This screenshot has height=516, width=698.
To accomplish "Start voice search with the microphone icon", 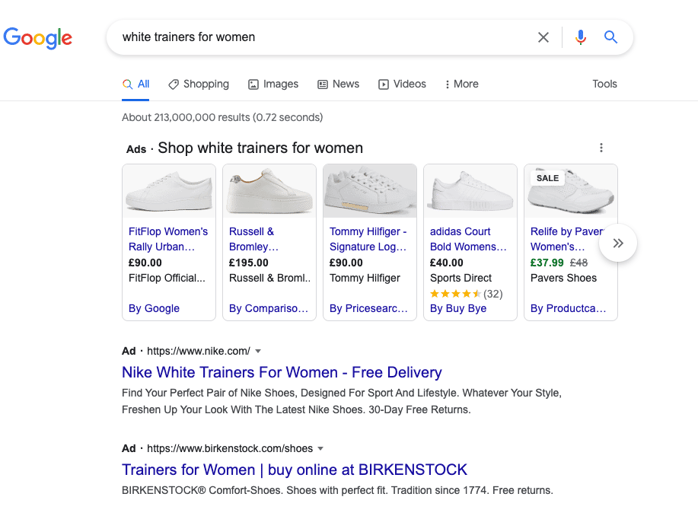I will pos(580,37).
